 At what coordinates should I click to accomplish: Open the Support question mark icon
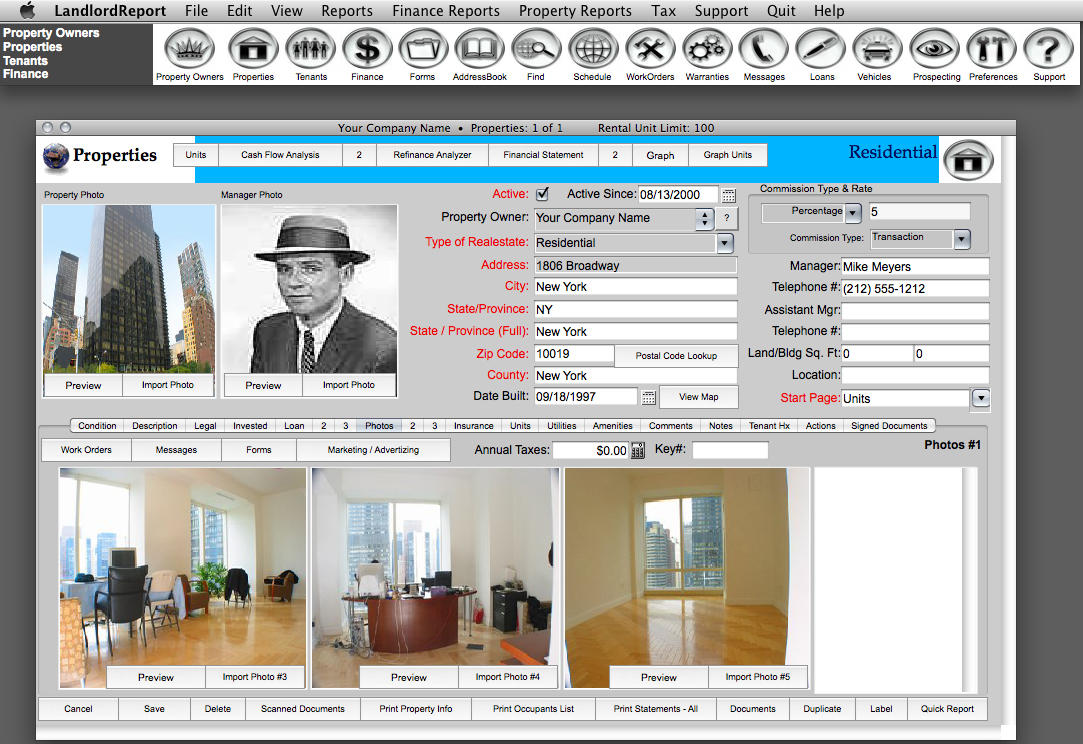click(1048, 49)
